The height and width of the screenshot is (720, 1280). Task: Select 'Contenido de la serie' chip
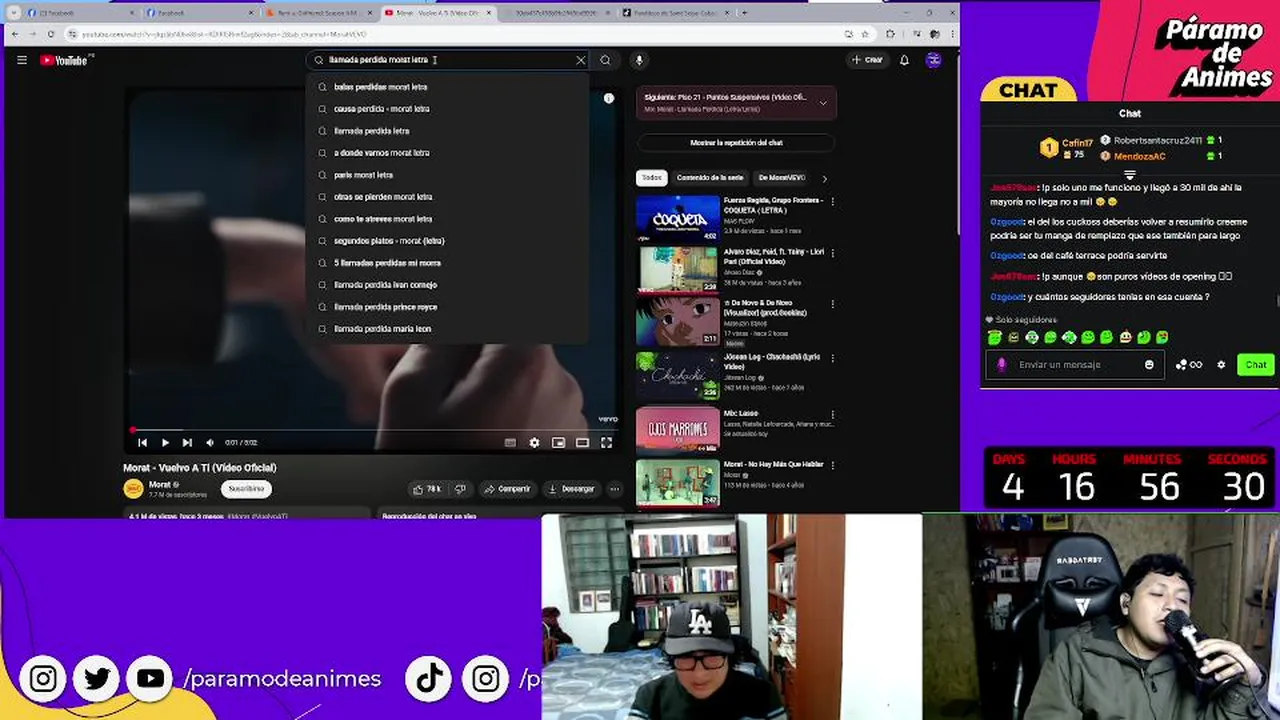pos(710,178)
